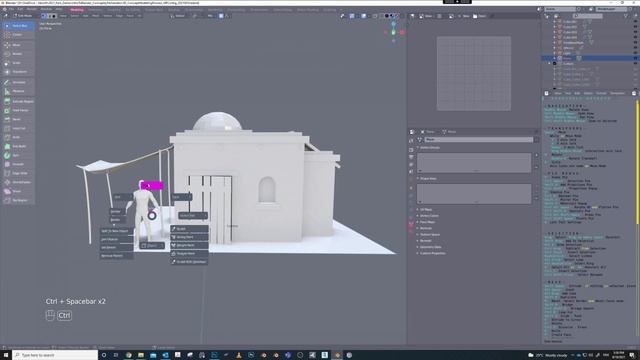Select the Transform tool
This screenshot has width=640, height=360.
pyautogui.click(x=19, y=72)
